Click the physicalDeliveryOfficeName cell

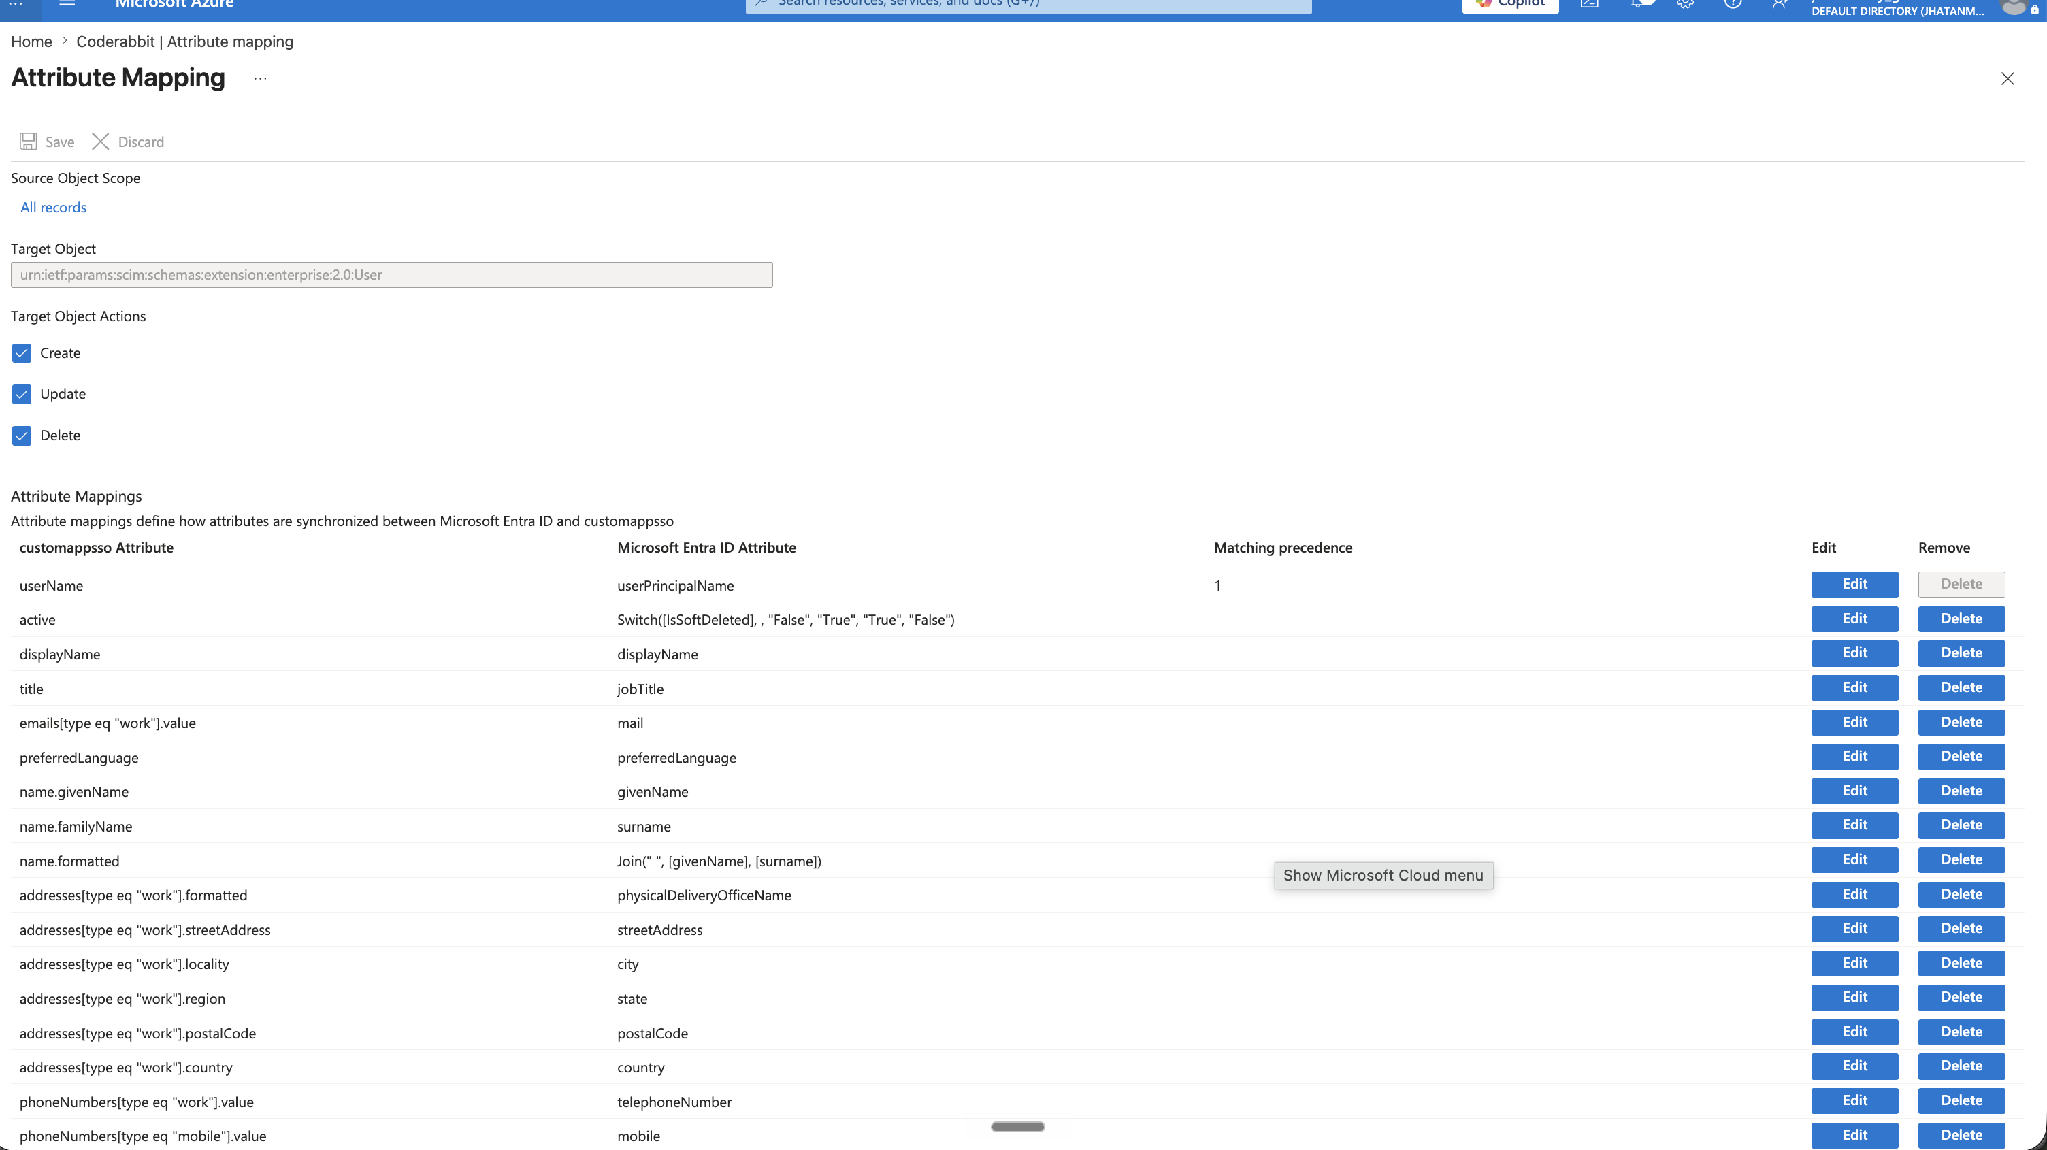click(x=705, y=896)
